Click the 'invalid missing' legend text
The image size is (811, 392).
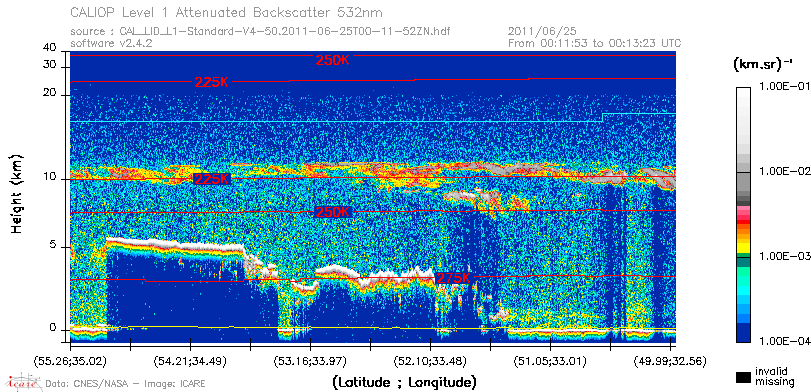[774, 376]
